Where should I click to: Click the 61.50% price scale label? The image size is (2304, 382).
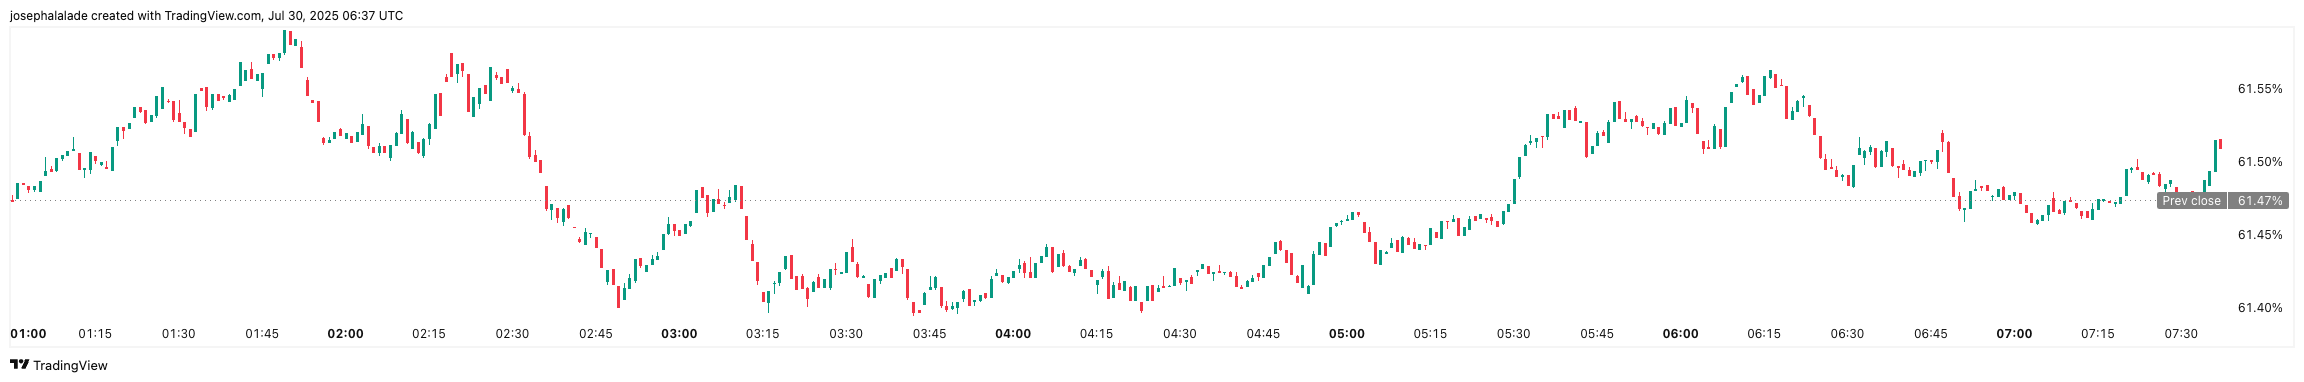point(2260,162)
